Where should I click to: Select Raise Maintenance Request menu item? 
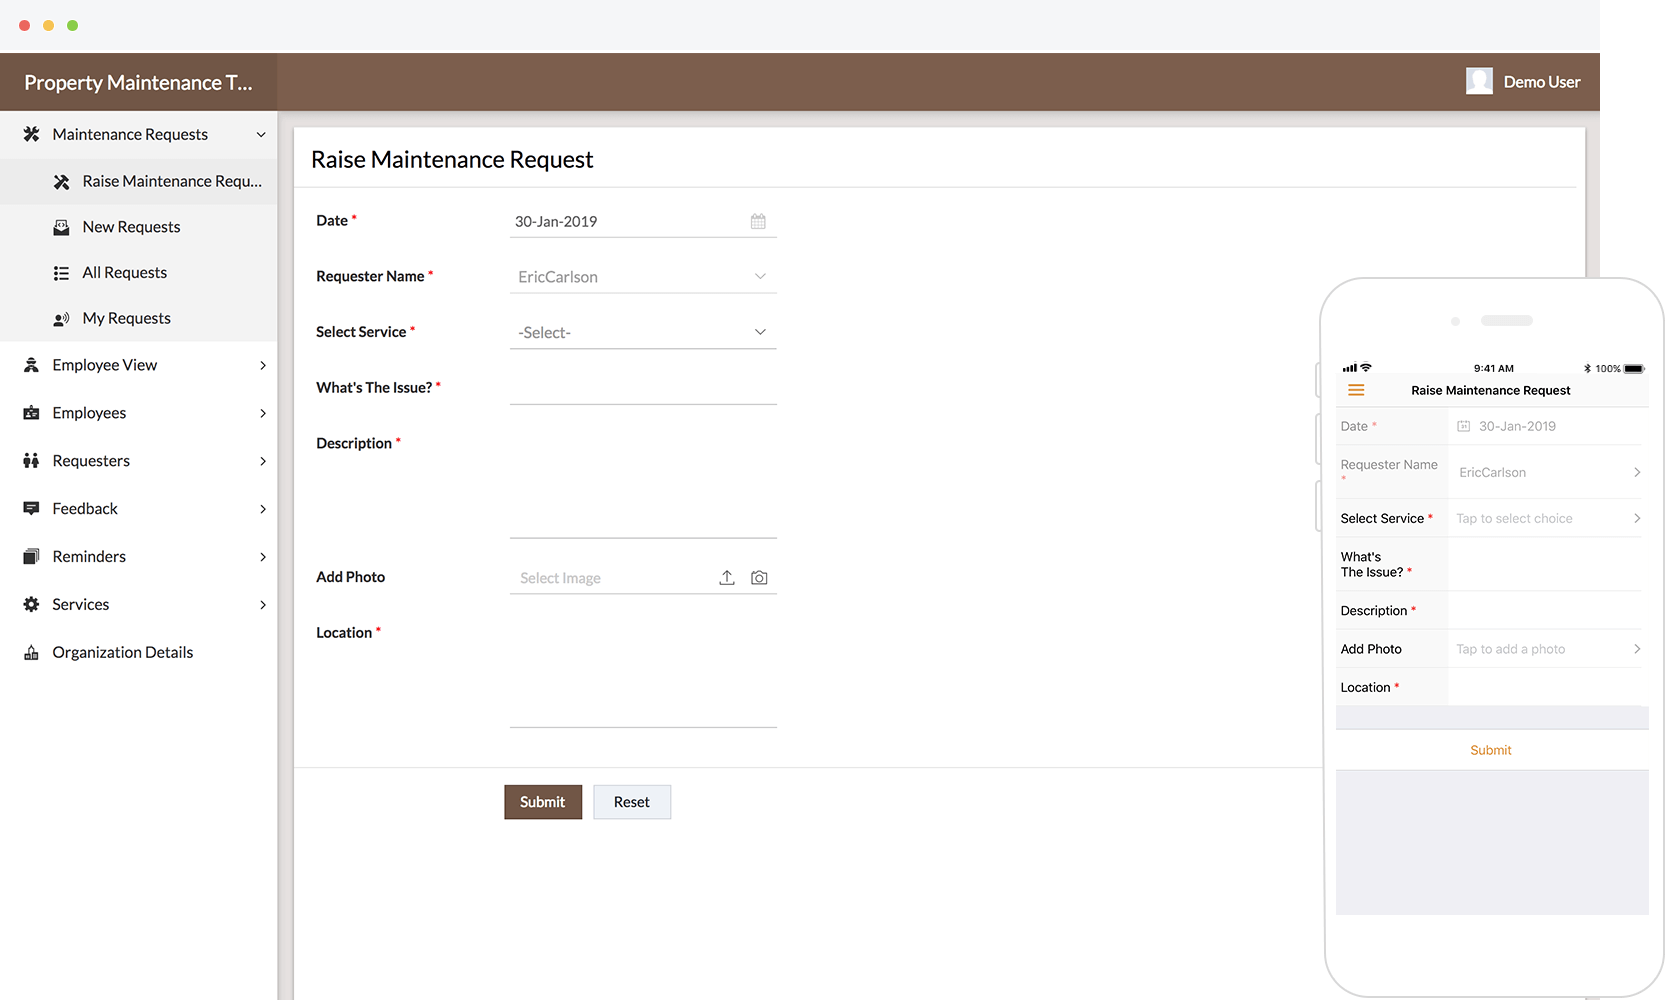pyautogui.click(x=138, y=181)
